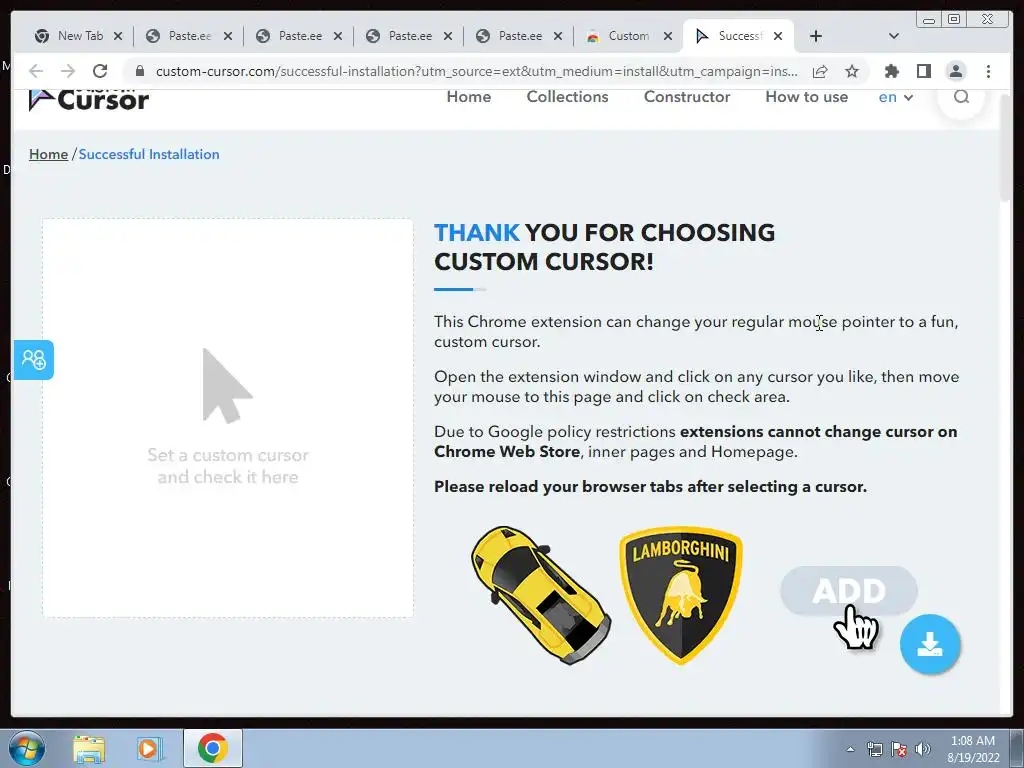Click the taskbar clock showing 1:08 AM

click(973, 749)
